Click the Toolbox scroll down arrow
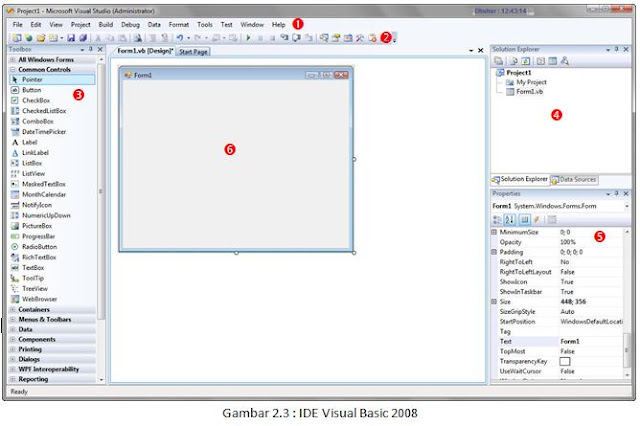 [101, 379]
